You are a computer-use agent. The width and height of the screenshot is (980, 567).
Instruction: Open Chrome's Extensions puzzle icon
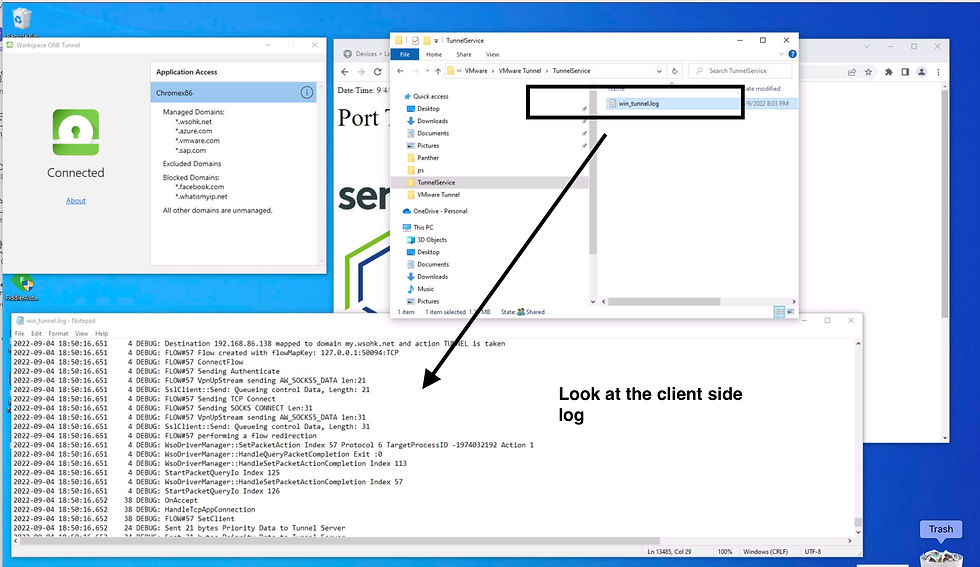coord(889,72)
